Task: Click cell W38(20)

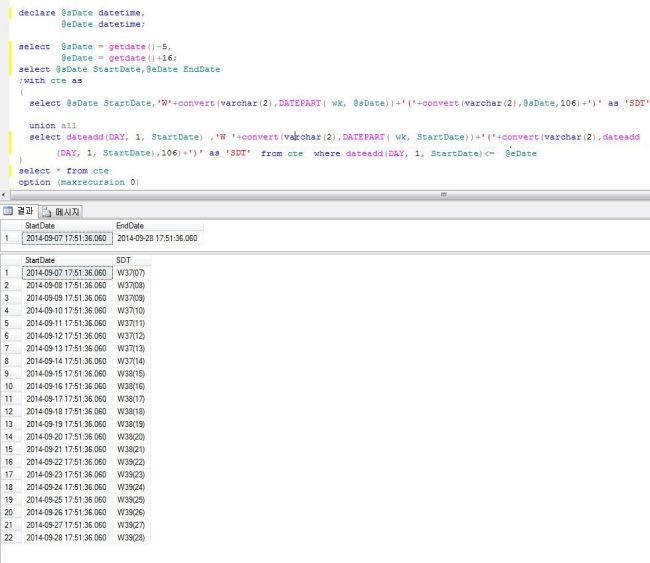Action: click(x=132, y=437)
